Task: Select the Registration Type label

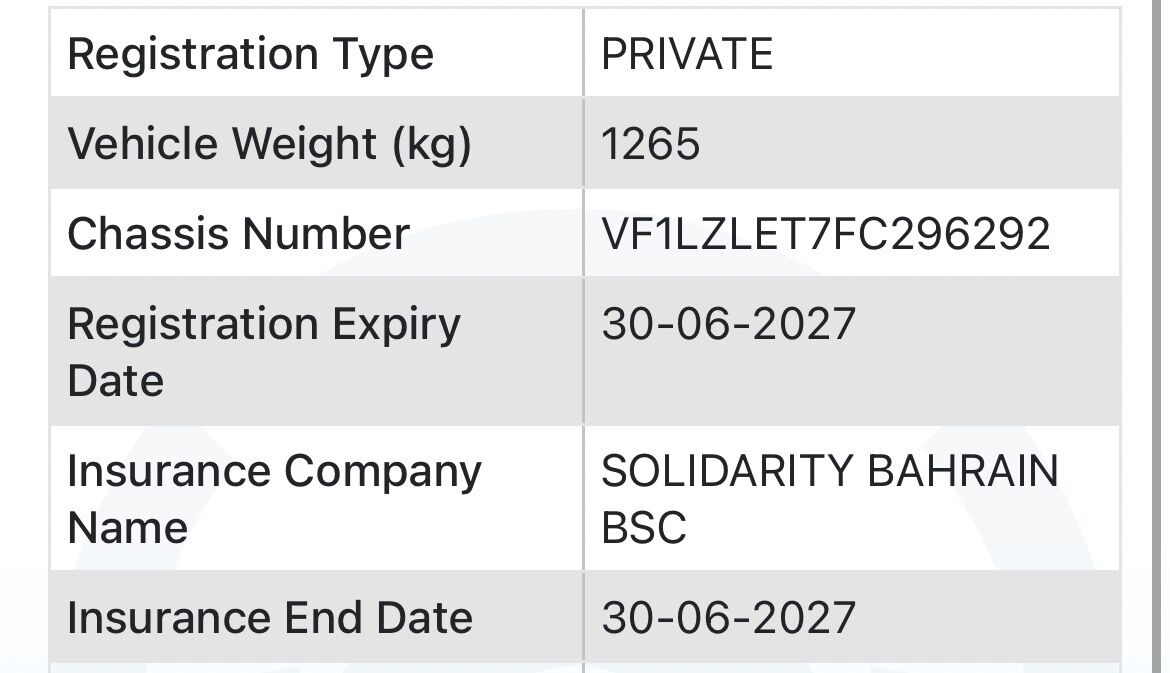Action: click(x=251, y=54)
